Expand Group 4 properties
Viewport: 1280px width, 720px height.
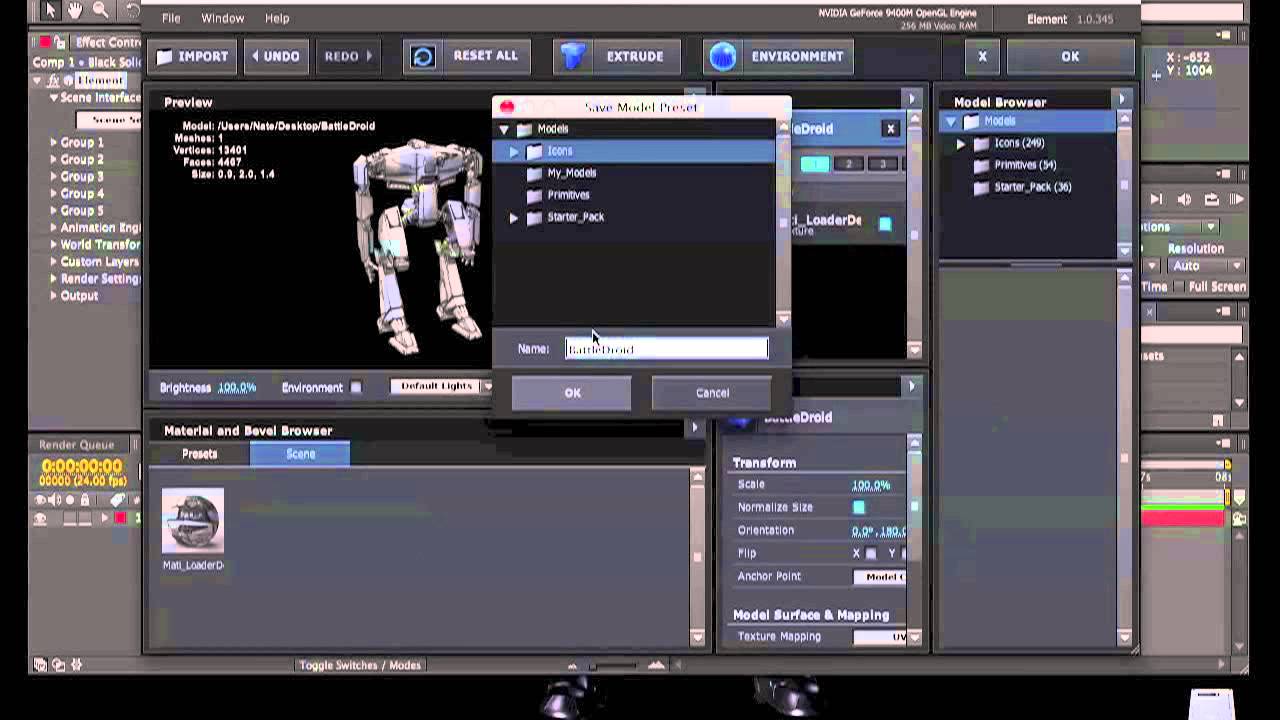pos(53,193)
